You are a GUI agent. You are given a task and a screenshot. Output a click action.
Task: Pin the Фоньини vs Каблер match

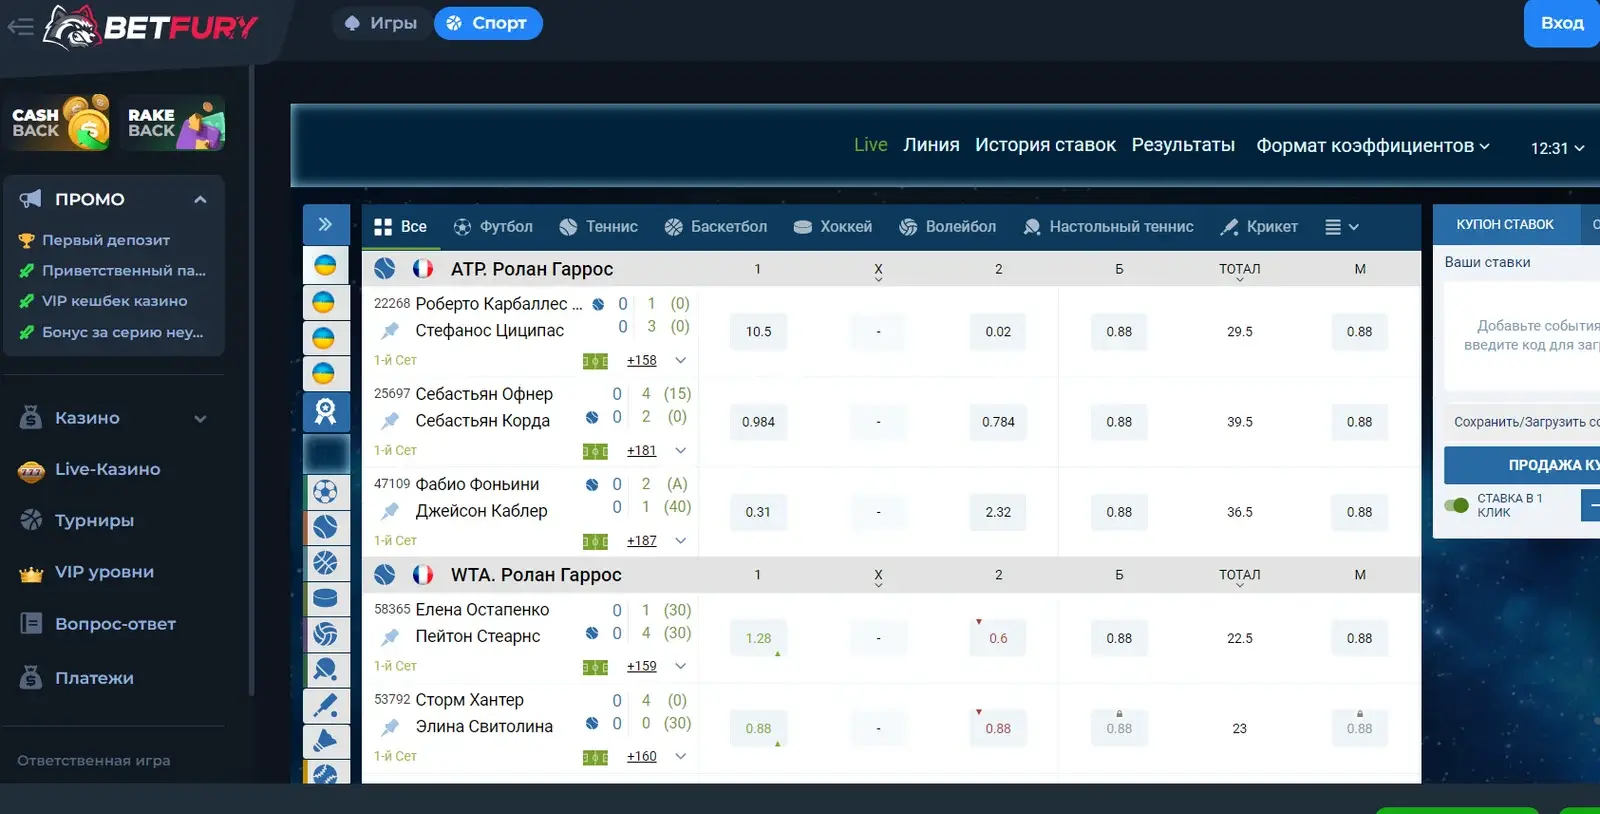(x=390, y=510)
